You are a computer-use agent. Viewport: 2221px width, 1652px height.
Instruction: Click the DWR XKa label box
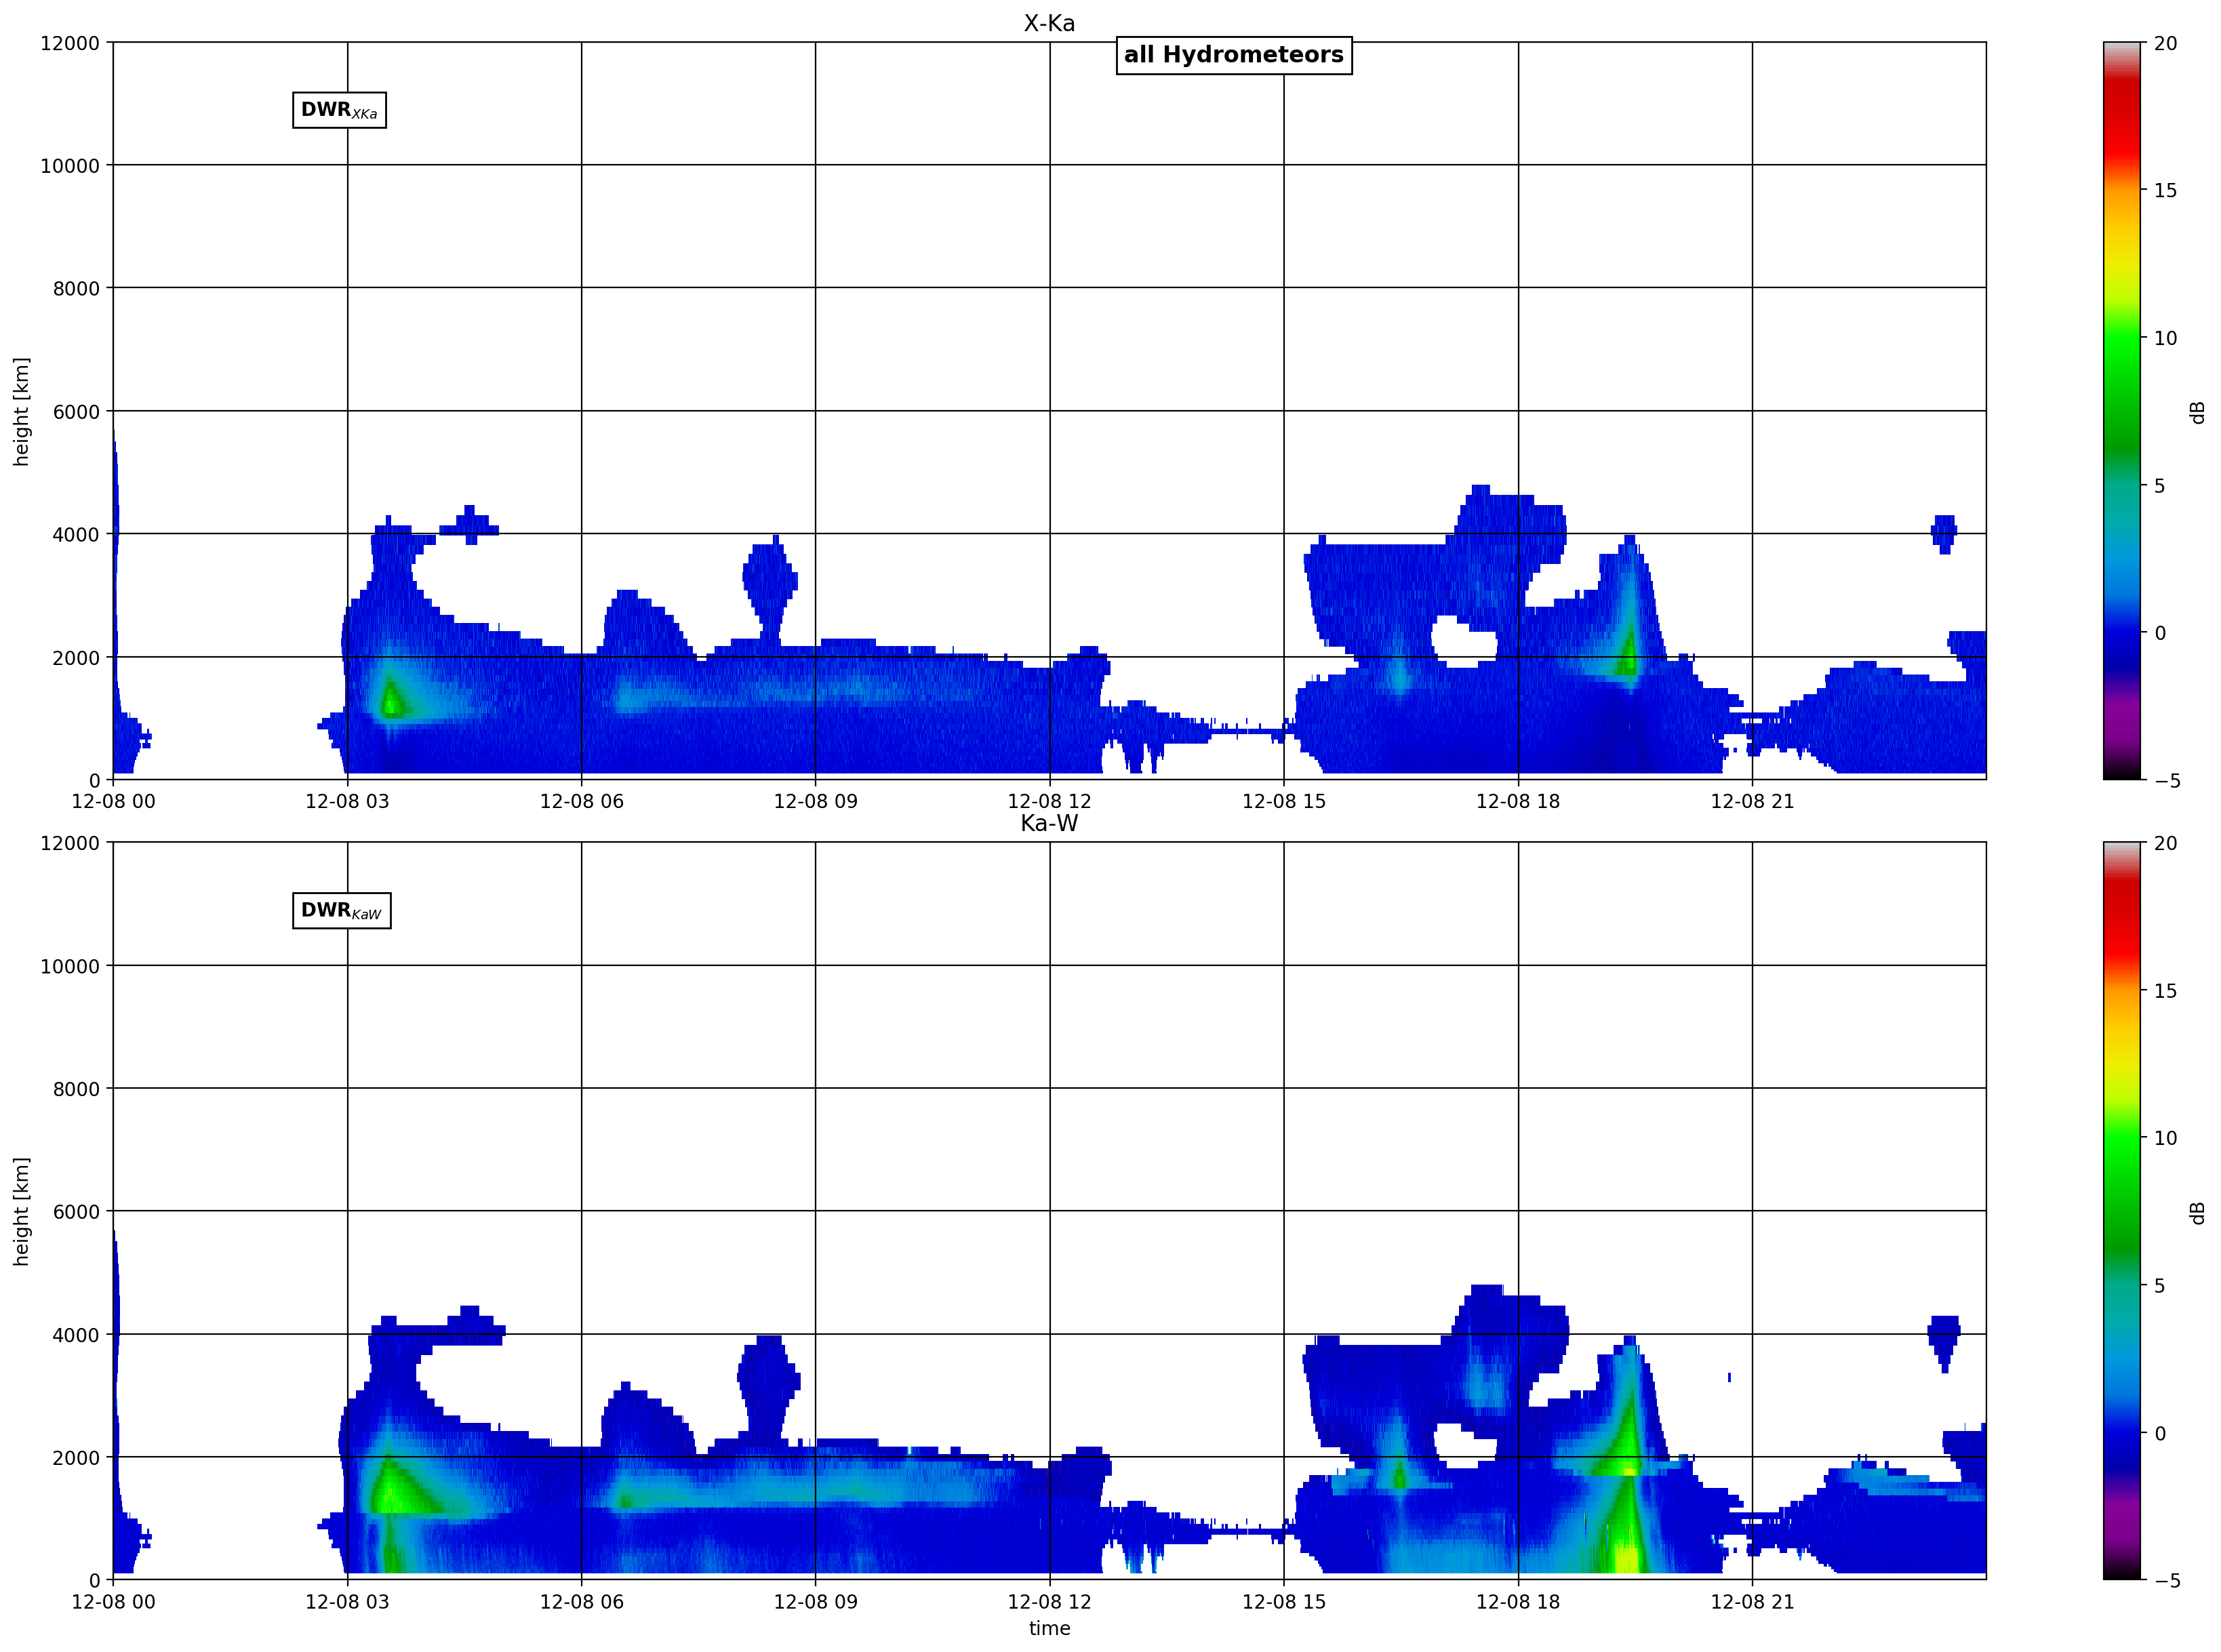[339, 110]
